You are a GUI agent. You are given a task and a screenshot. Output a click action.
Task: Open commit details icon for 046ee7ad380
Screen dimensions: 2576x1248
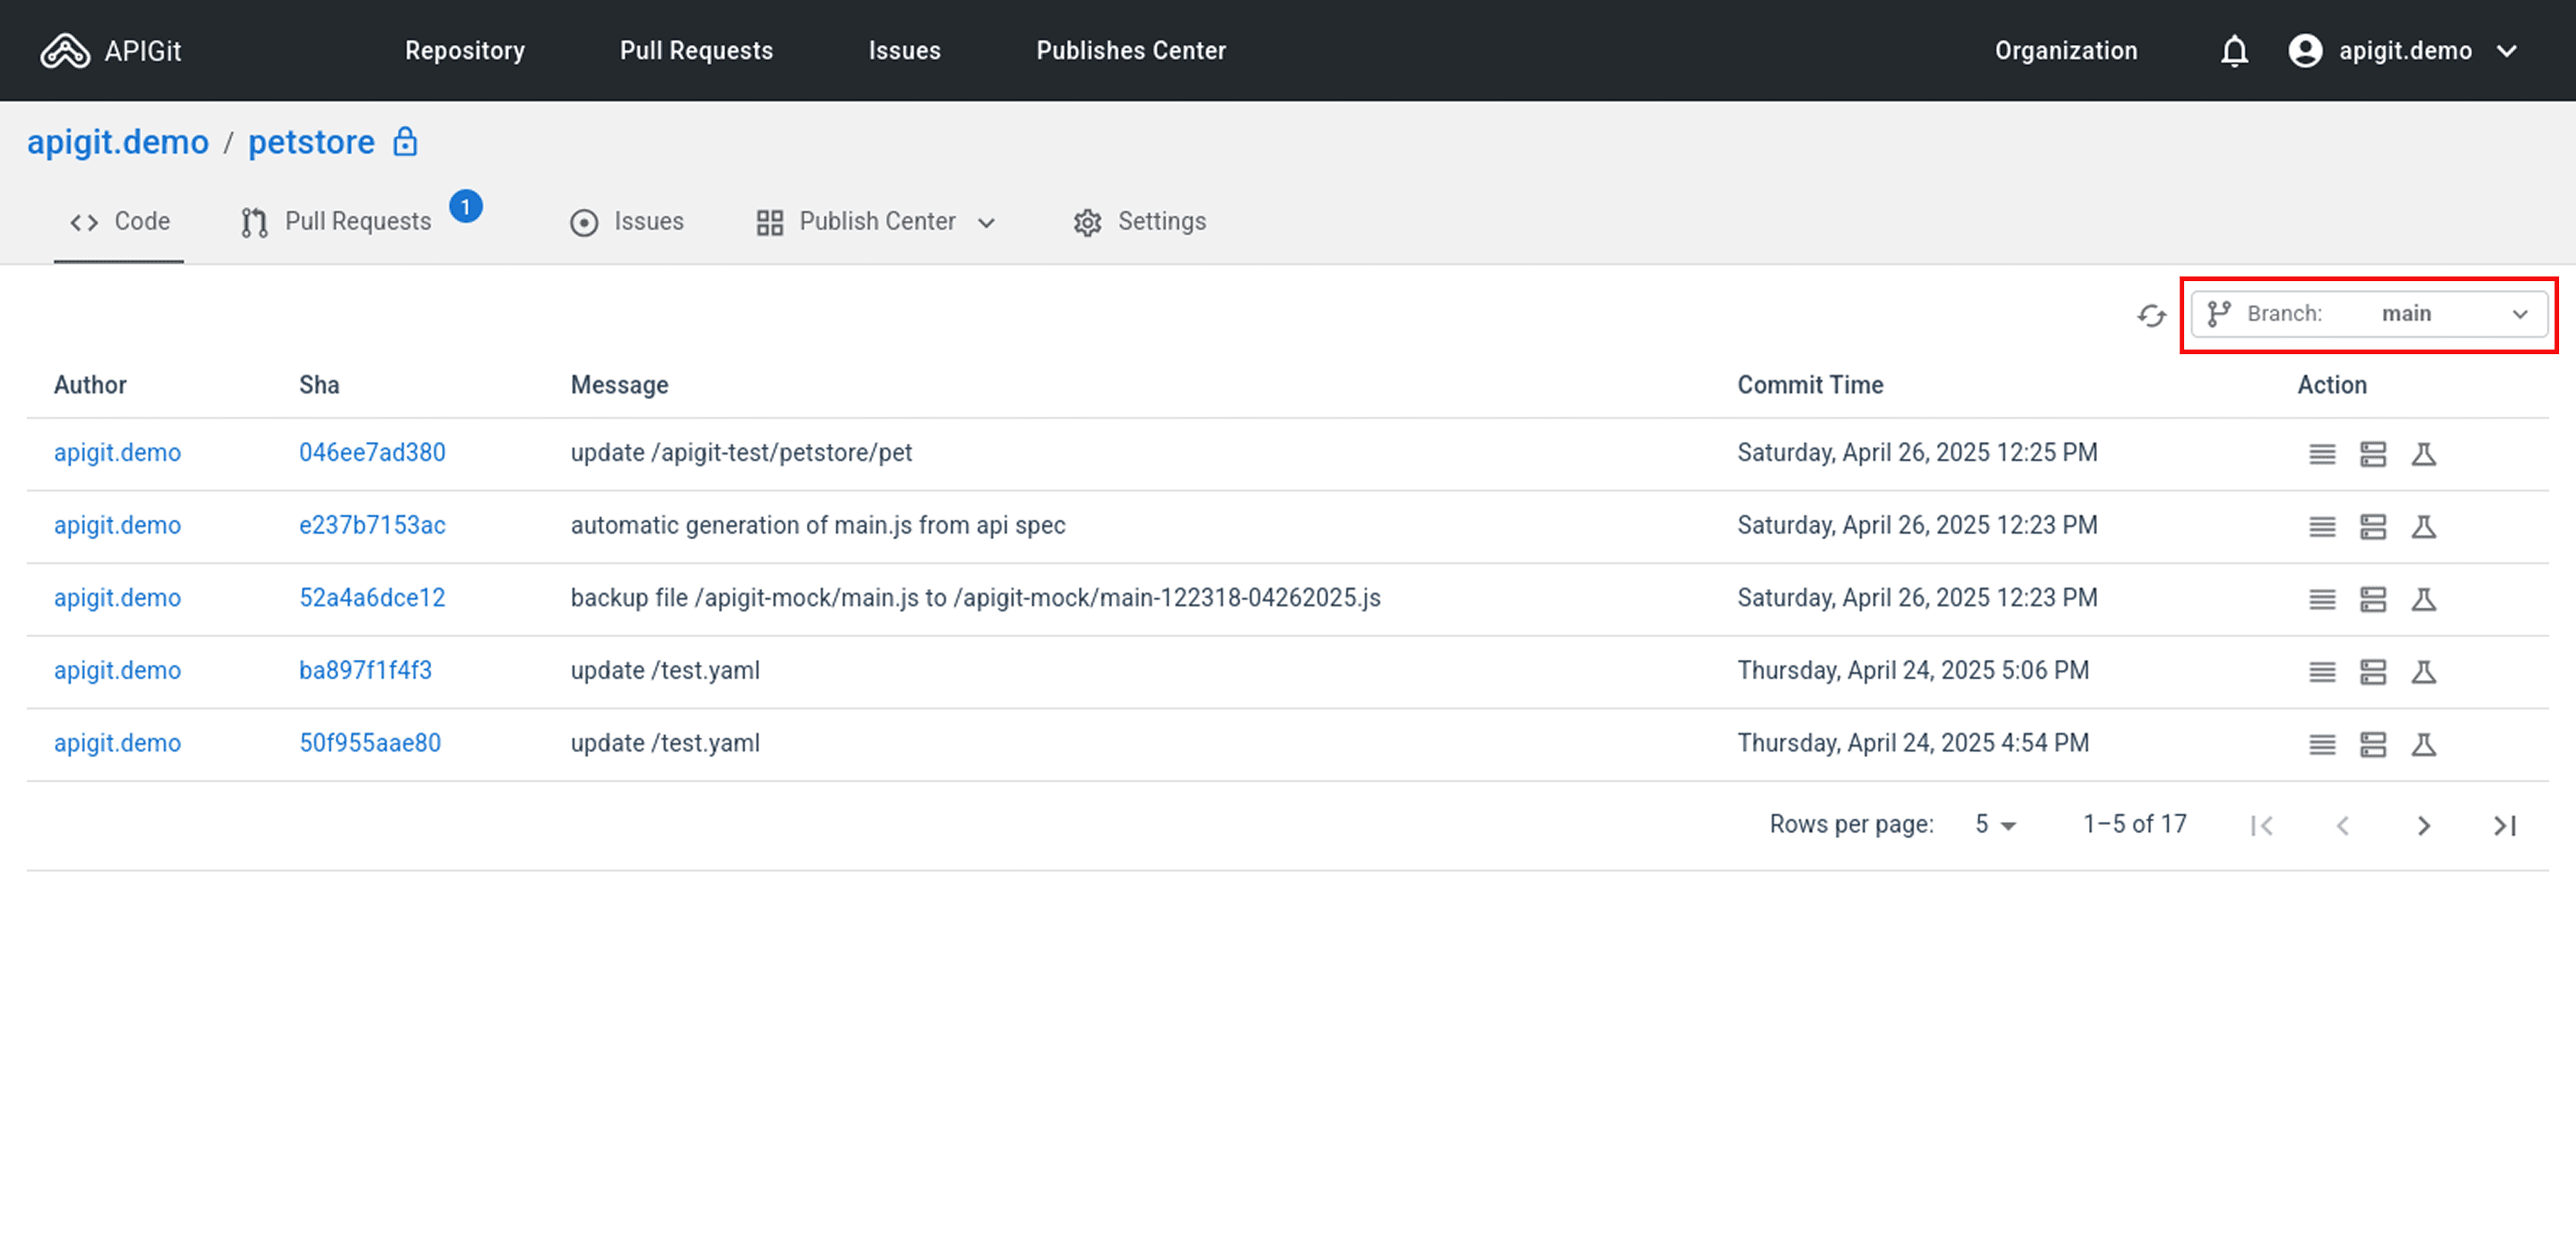pos(2322,454)
